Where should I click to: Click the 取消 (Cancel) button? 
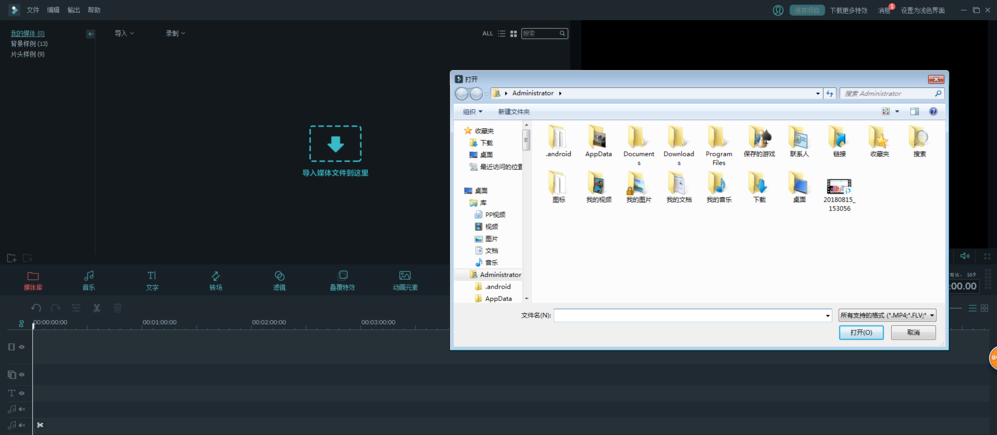point(913,332)
